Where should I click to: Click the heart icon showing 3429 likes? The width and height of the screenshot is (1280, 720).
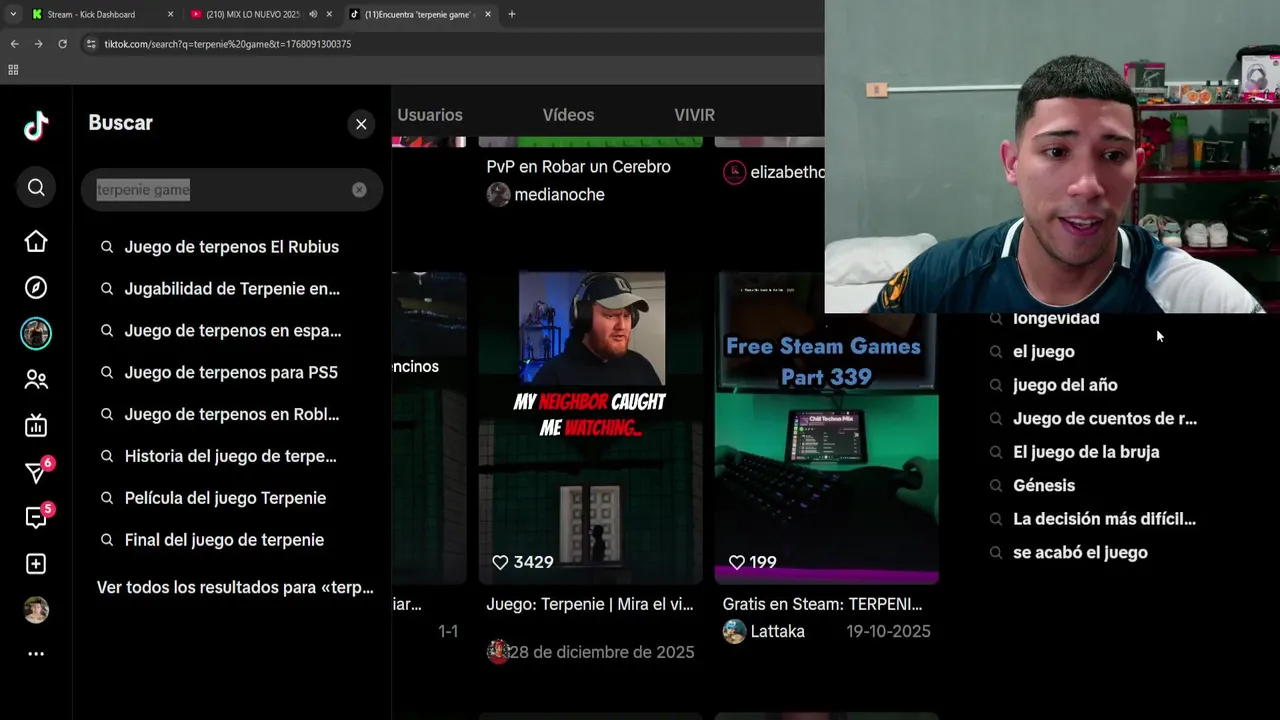click(500, 562)
